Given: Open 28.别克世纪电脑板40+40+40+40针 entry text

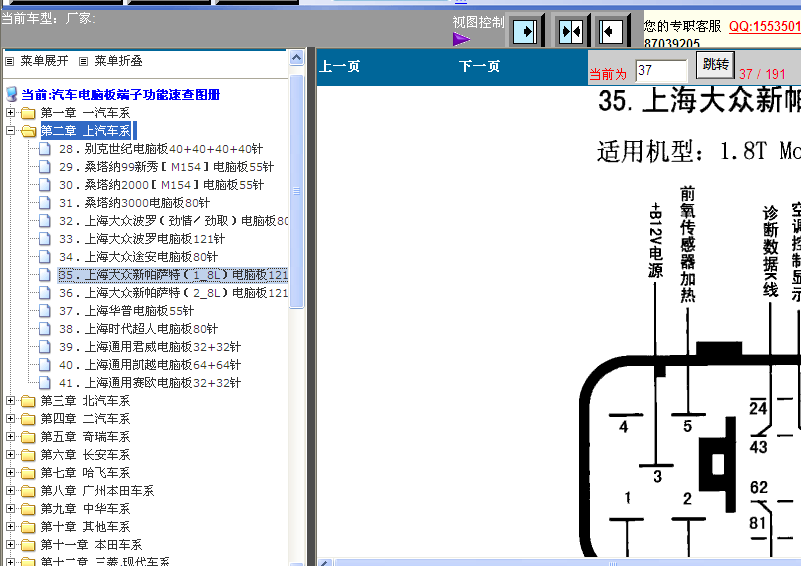Looking at the screenshot, I should click(x=161, y=149).
